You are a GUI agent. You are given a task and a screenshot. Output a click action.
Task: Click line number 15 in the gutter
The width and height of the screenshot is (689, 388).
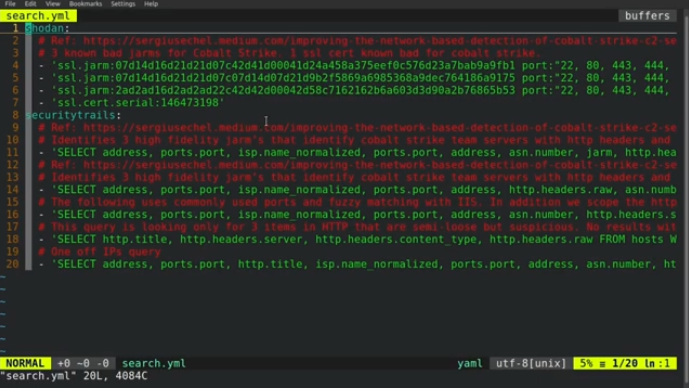pos(12,202)
